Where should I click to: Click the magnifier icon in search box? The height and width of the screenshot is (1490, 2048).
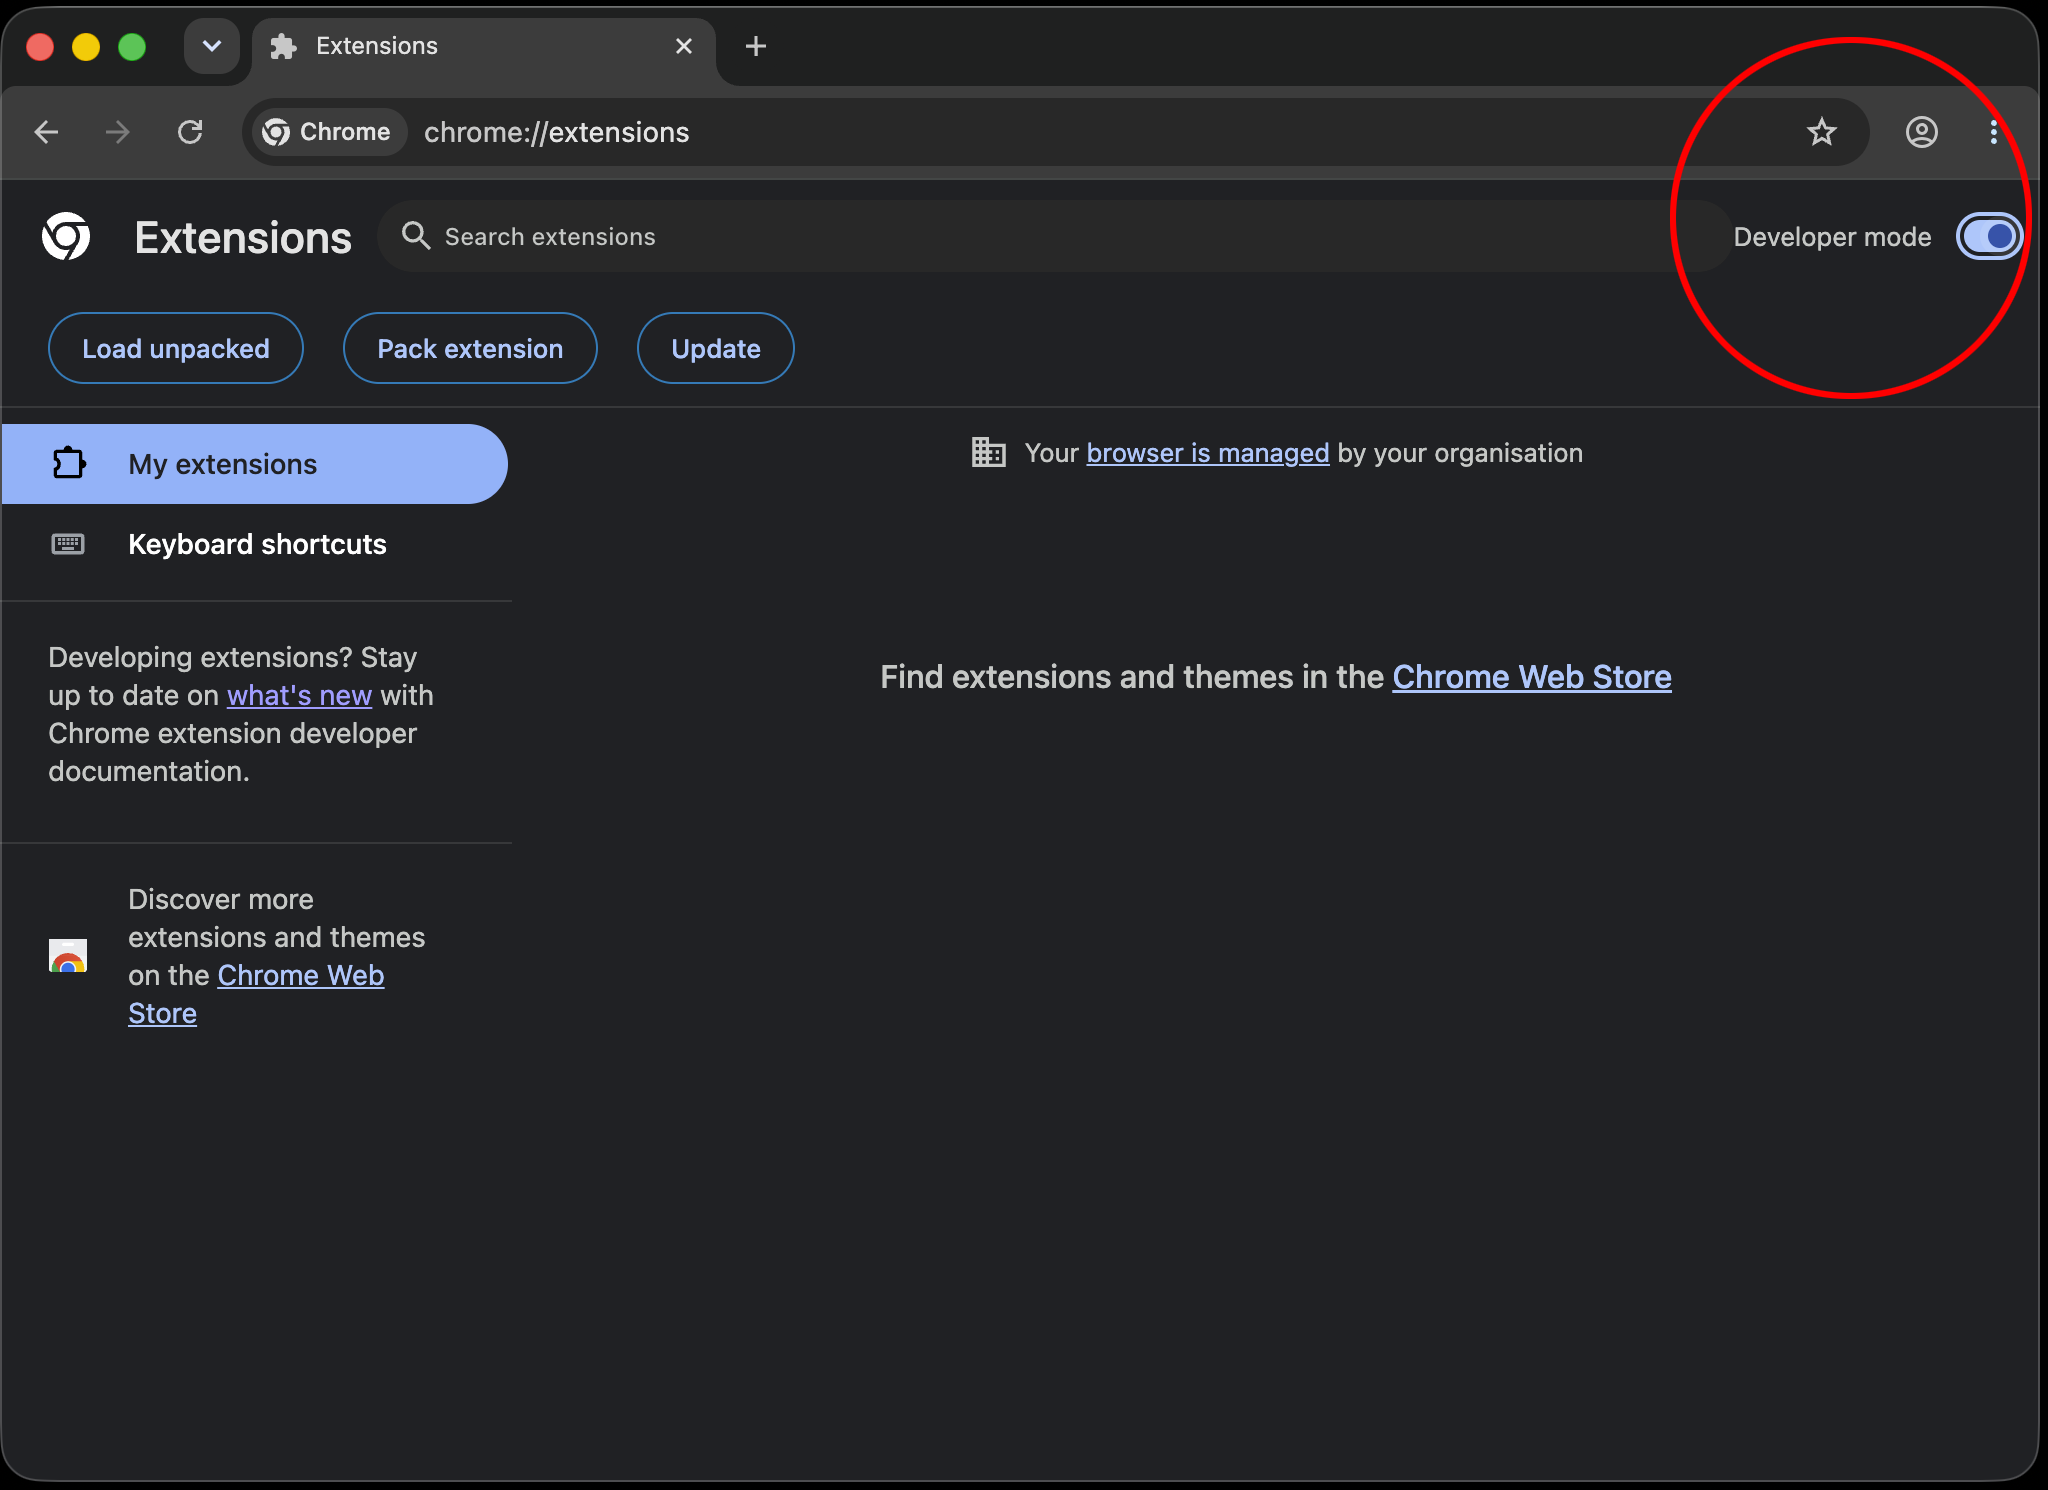click(x=416, y=236)
